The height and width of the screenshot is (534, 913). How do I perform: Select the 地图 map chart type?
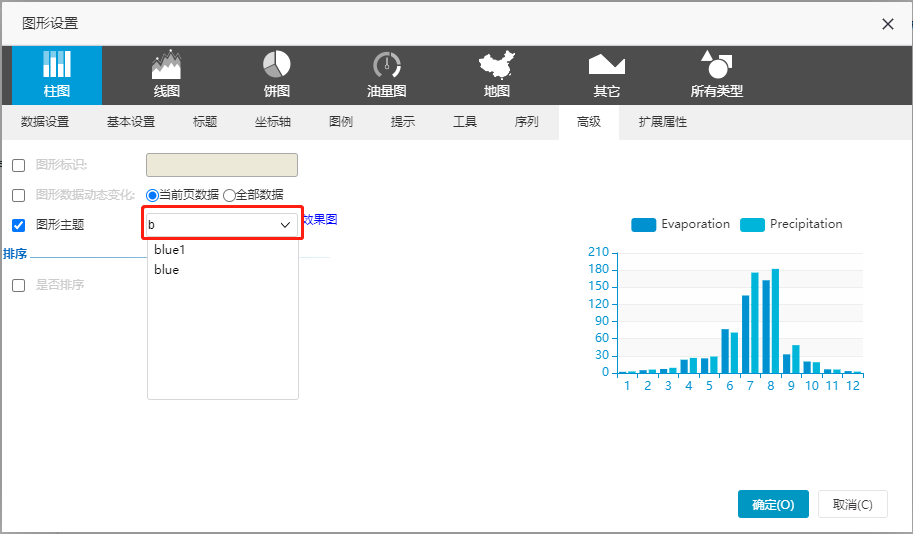click(x=497, y=75)
